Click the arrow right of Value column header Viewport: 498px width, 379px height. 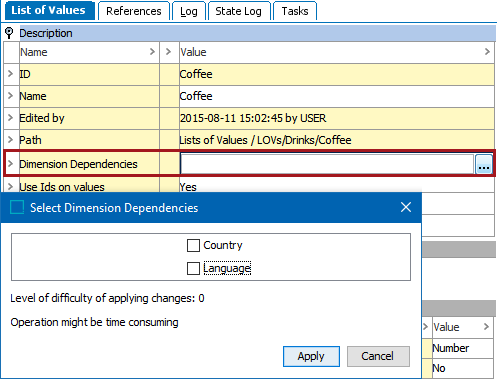coord(487,52)
